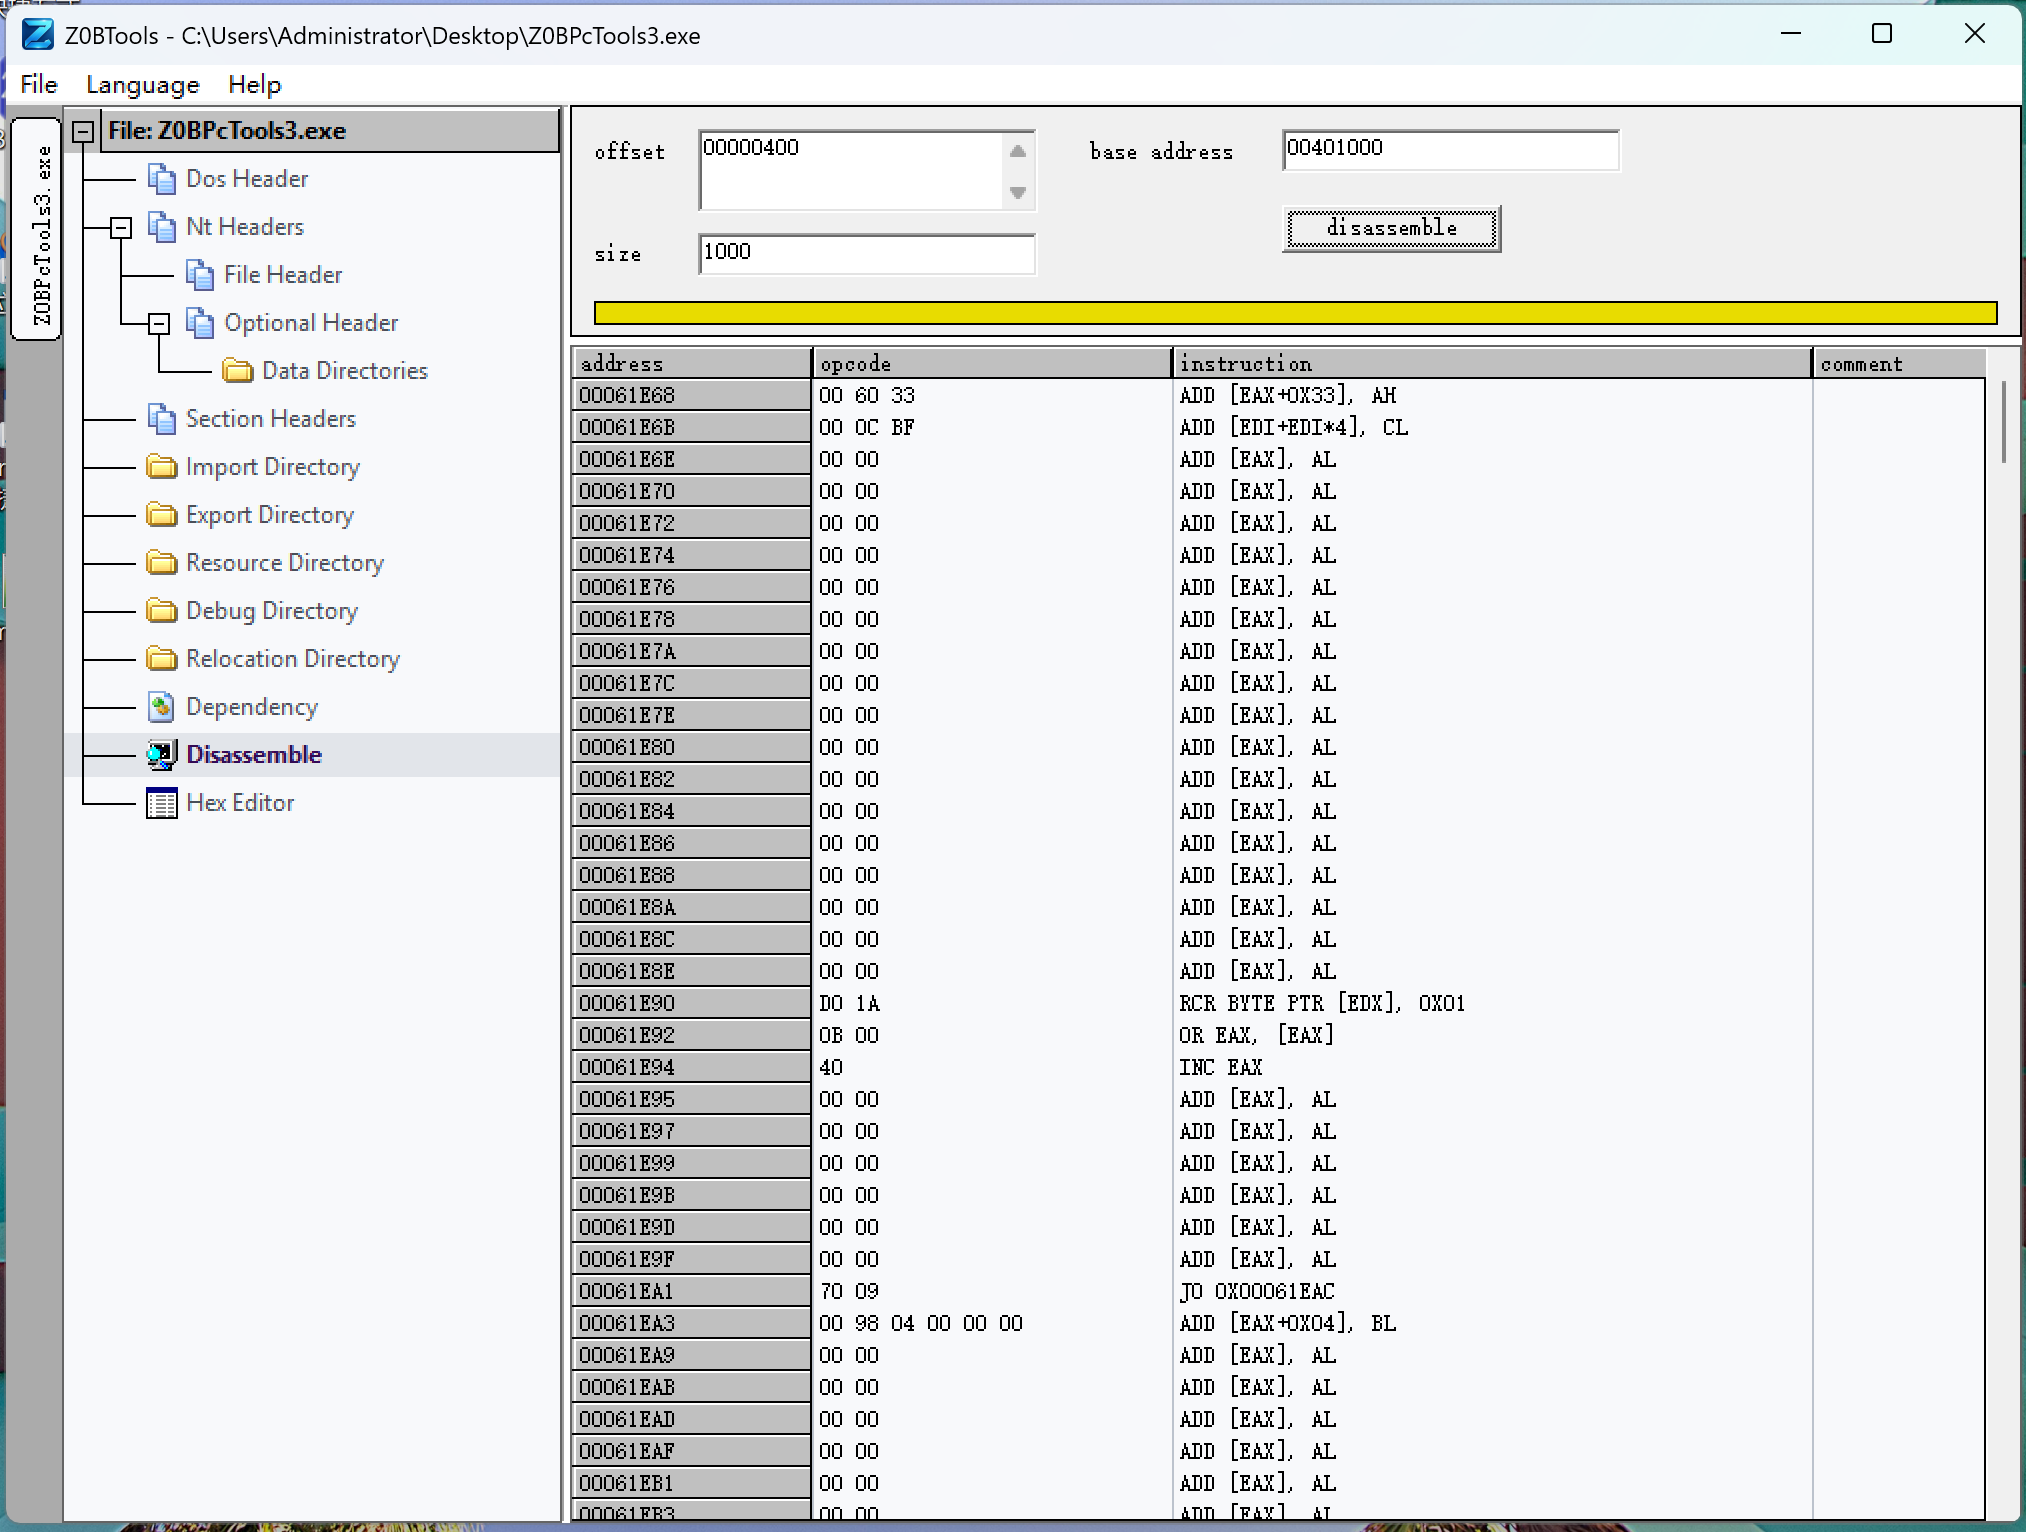Click instruction RCR BYTE PTR [EDX], 0X01
The width and height of the screenshot is (2026, 1532).
1322,1004
